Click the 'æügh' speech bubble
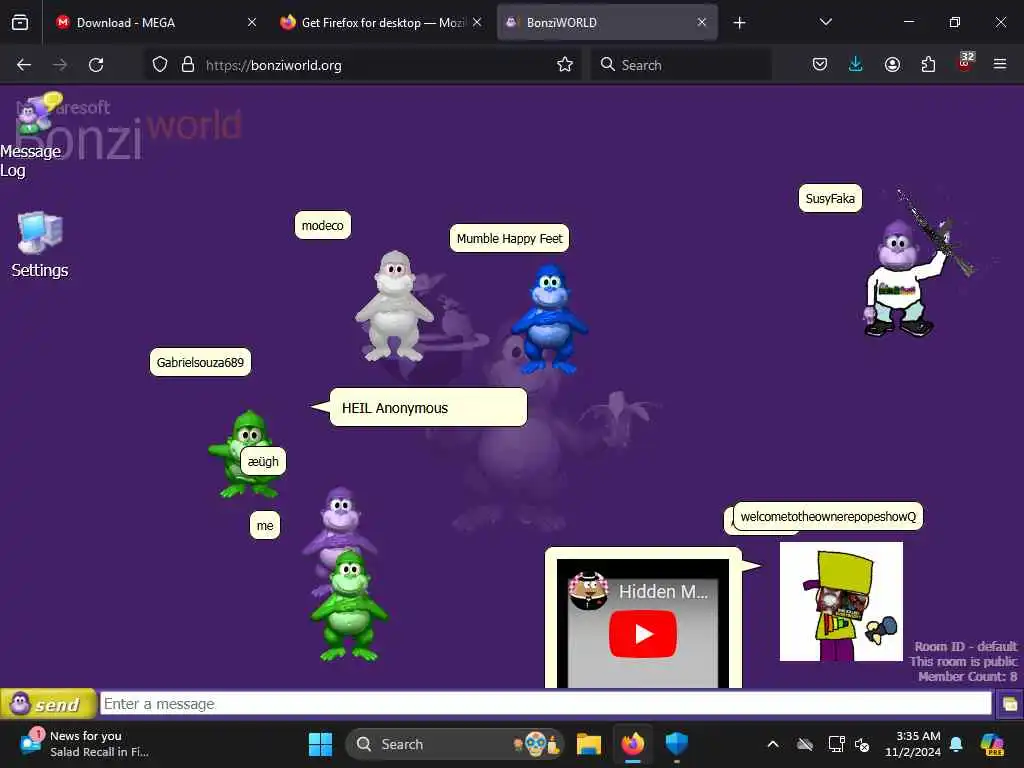The image size is (1024, 768). (x=263, y=461)
